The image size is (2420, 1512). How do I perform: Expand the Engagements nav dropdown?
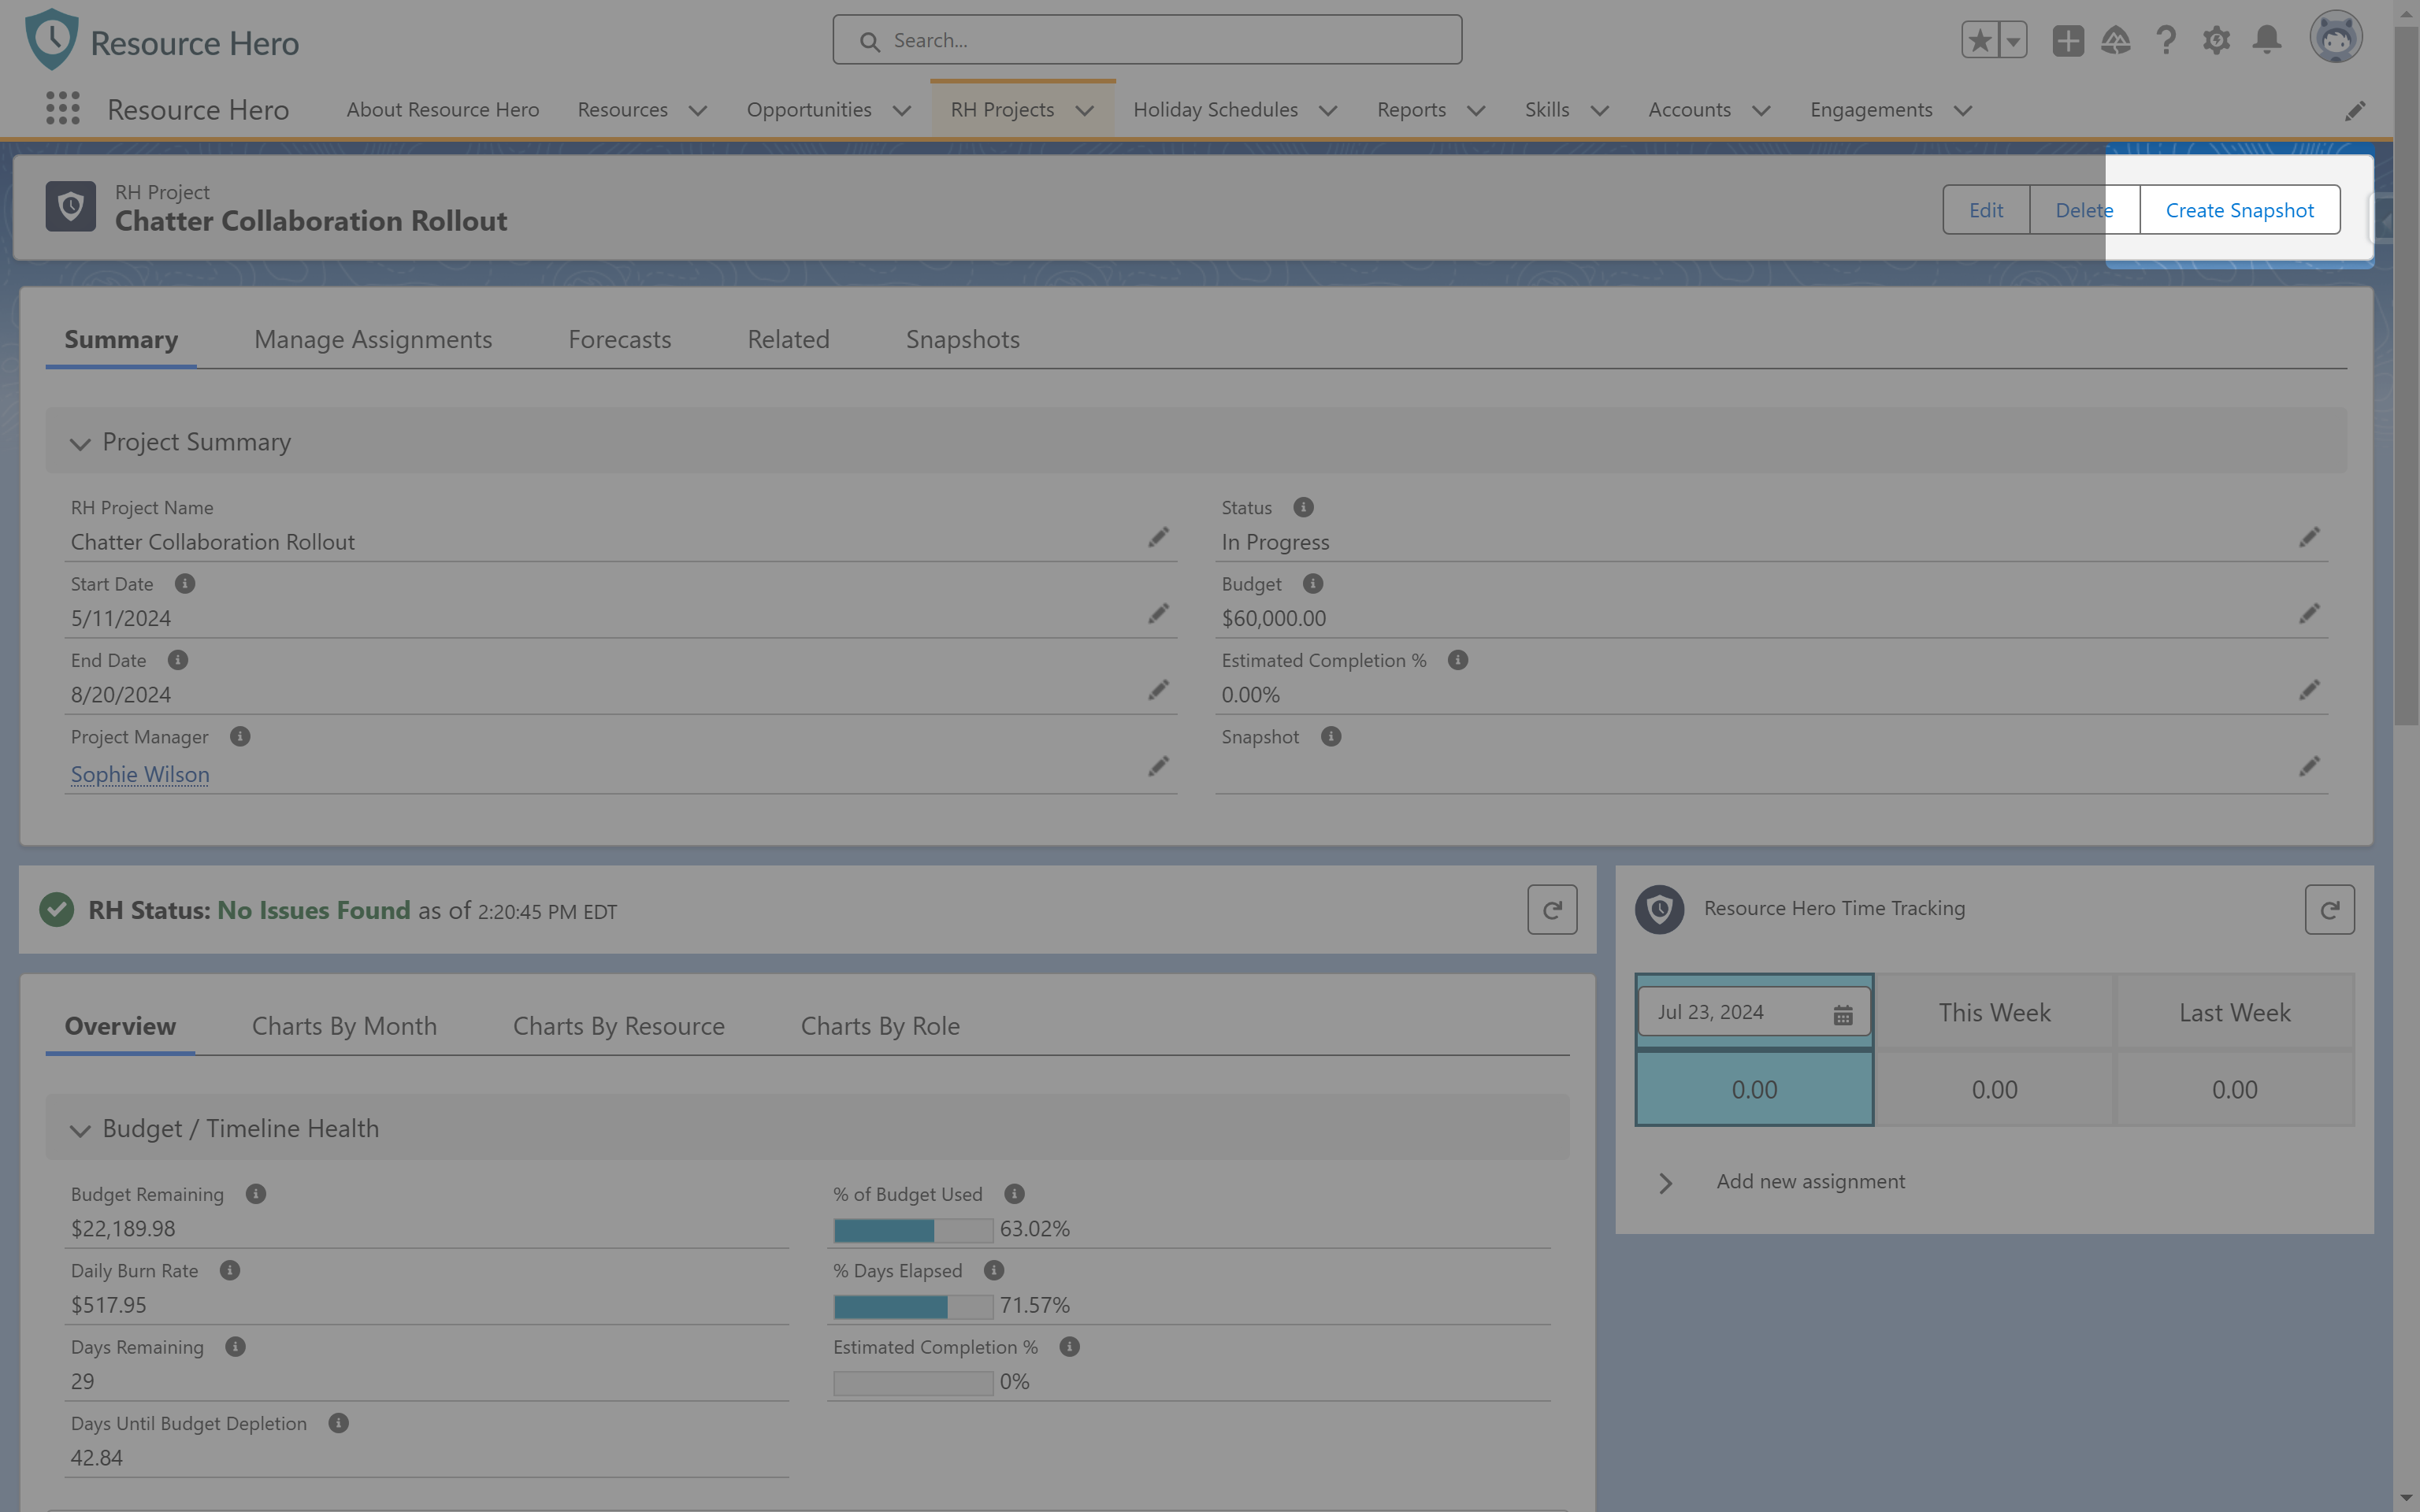(1963, 110)
